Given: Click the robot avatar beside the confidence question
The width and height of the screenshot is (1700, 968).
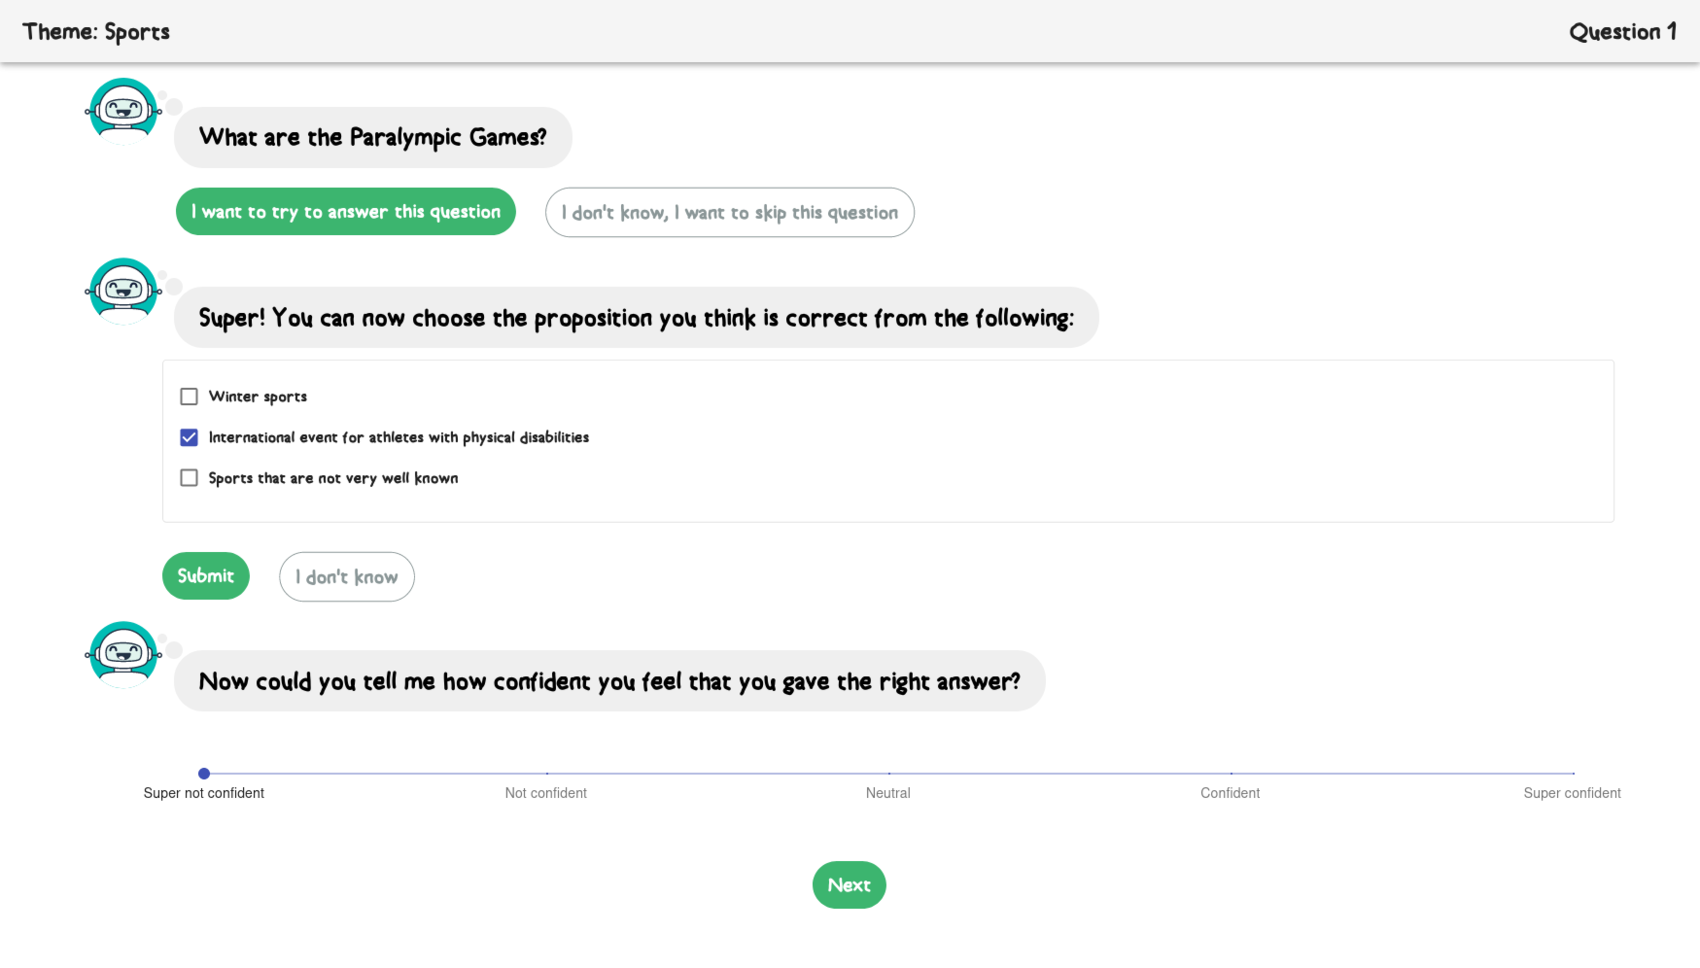Looking at the screenshot, I should pos(123,654).
